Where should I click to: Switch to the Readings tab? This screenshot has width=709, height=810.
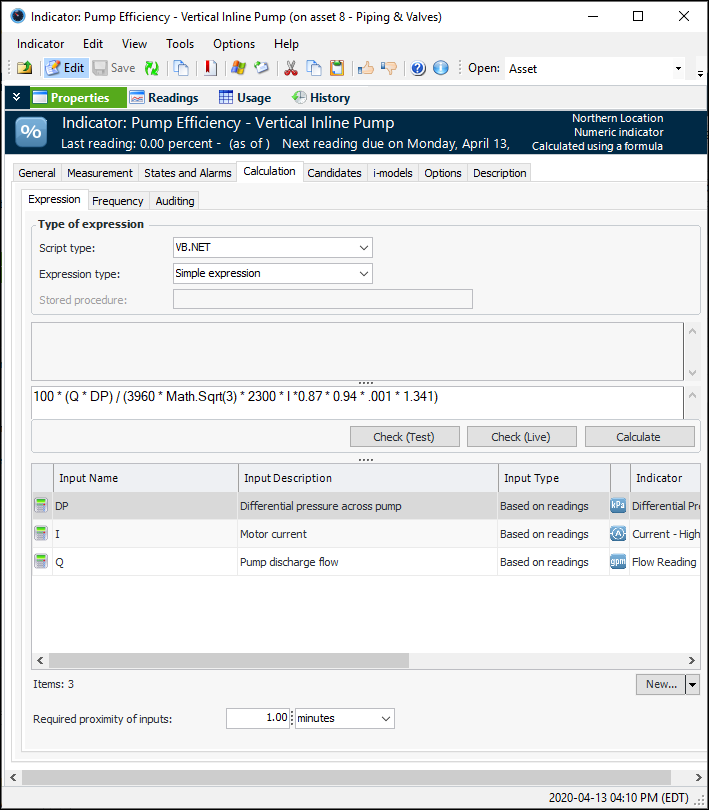pos(164,97)
